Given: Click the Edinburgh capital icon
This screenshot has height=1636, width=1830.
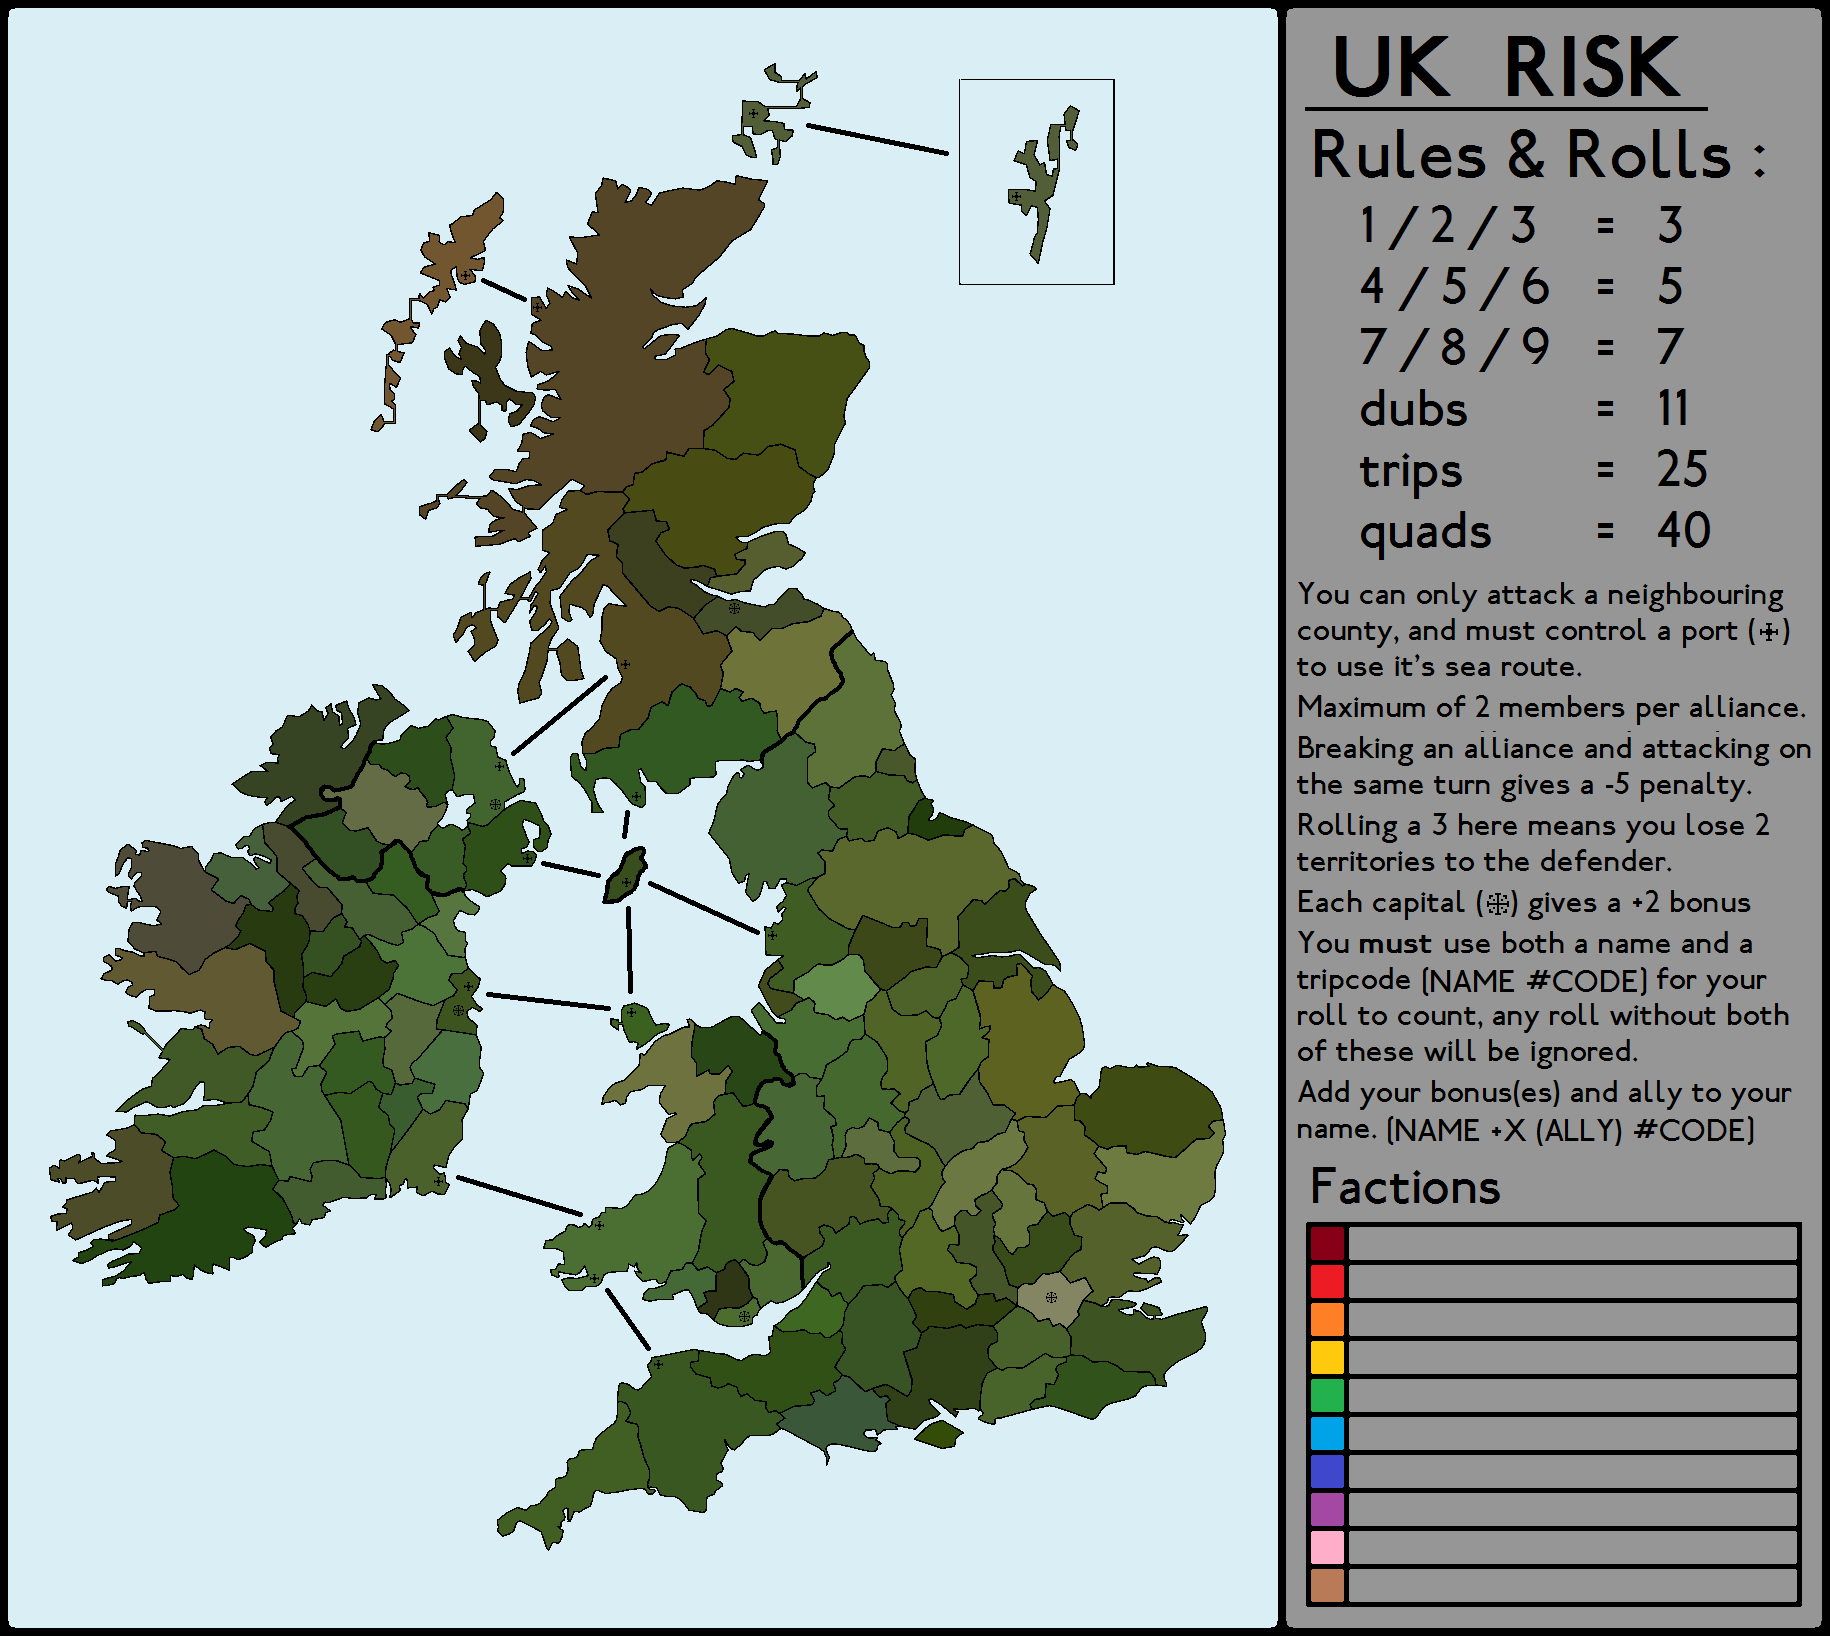Looking at the screenshot, I should [734, 607].
